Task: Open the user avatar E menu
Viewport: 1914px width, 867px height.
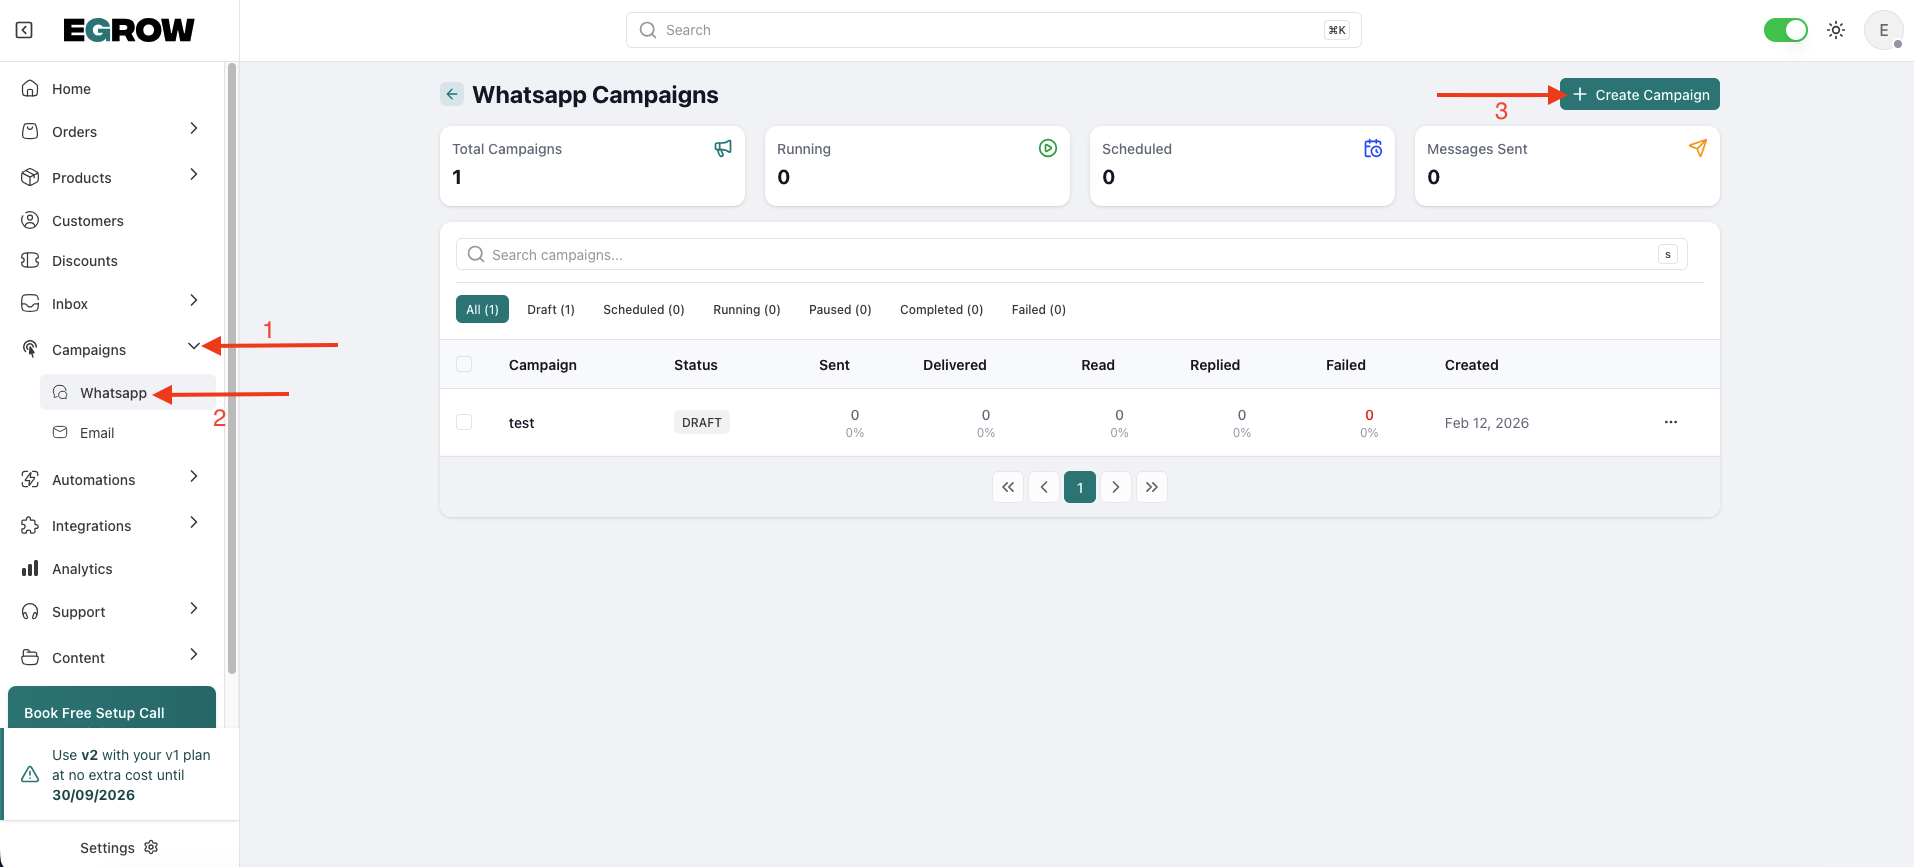Action: pos(1883,30)
